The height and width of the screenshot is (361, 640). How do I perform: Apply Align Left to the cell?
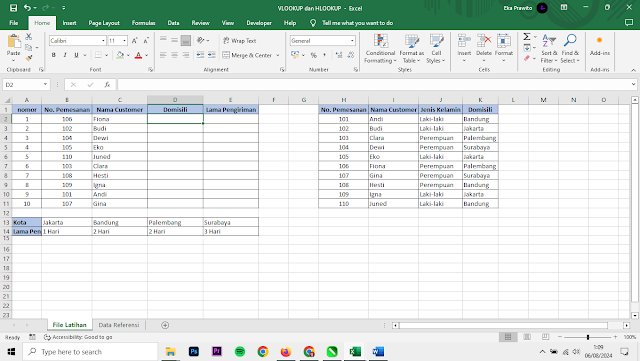coord(163,55)
